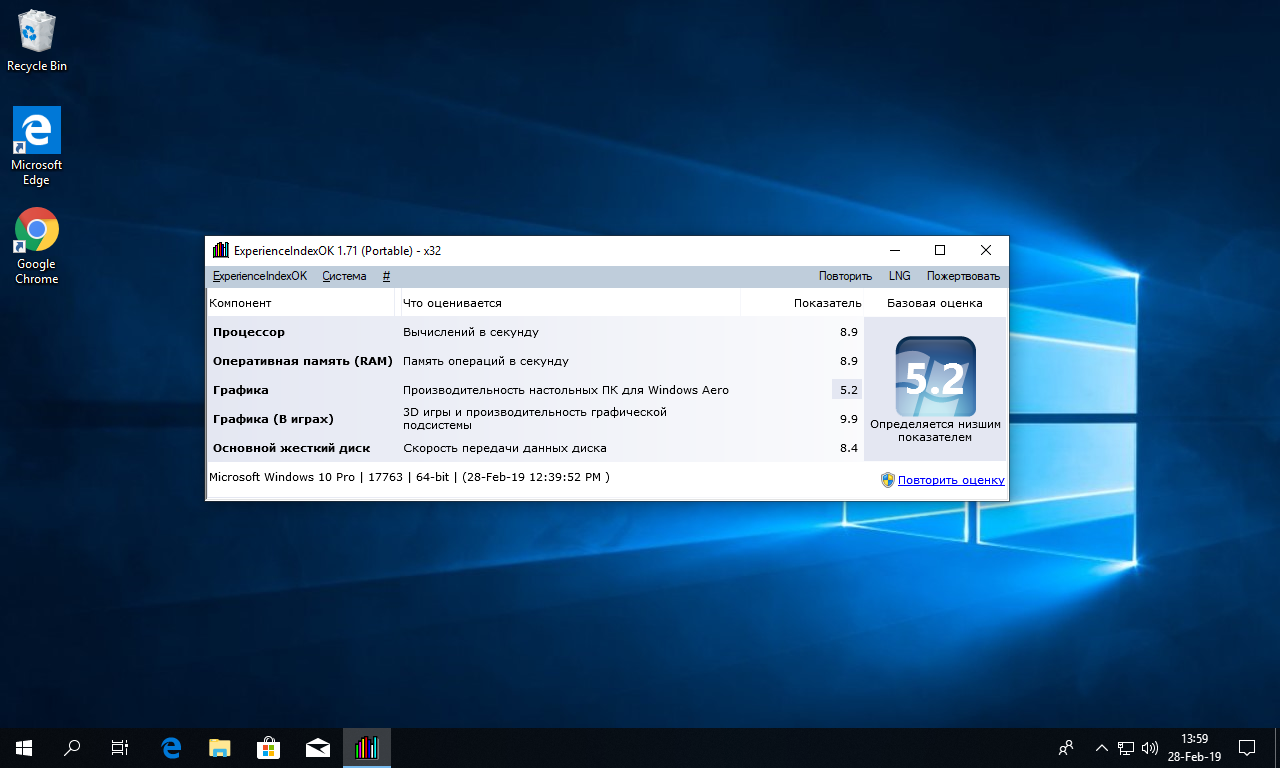Open Action Center notifications icon
Screen dimensions: 1280x768
pos(1247,747)
